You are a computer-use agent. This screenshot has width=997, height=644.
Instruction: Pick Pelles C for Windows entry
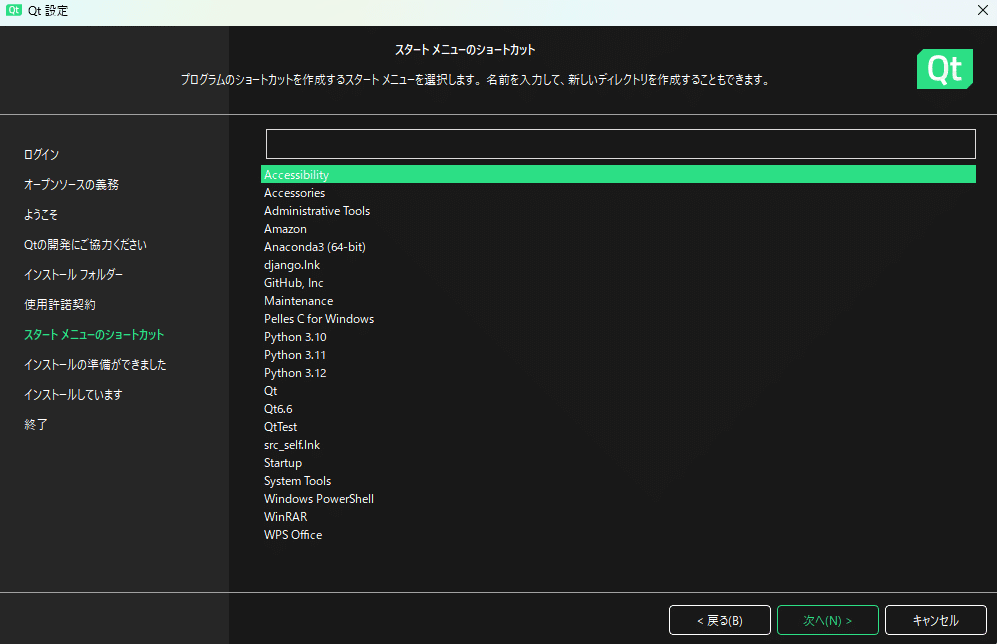click(618, 319)
